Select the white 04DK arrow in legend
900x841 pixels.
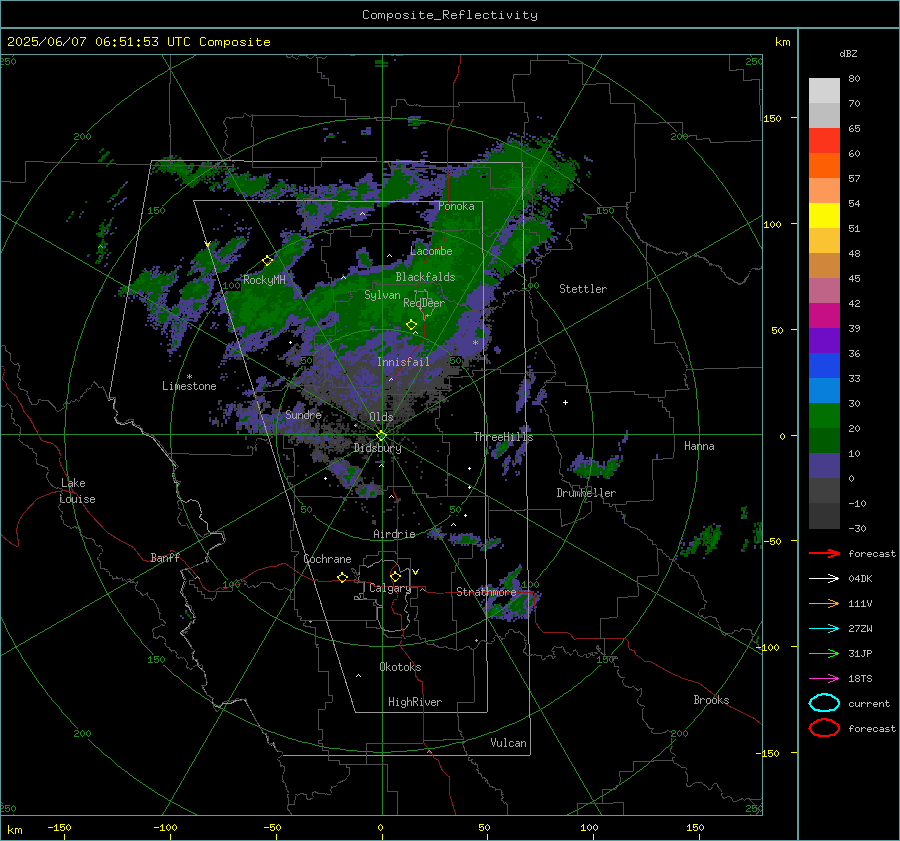(x=824, y=579)
